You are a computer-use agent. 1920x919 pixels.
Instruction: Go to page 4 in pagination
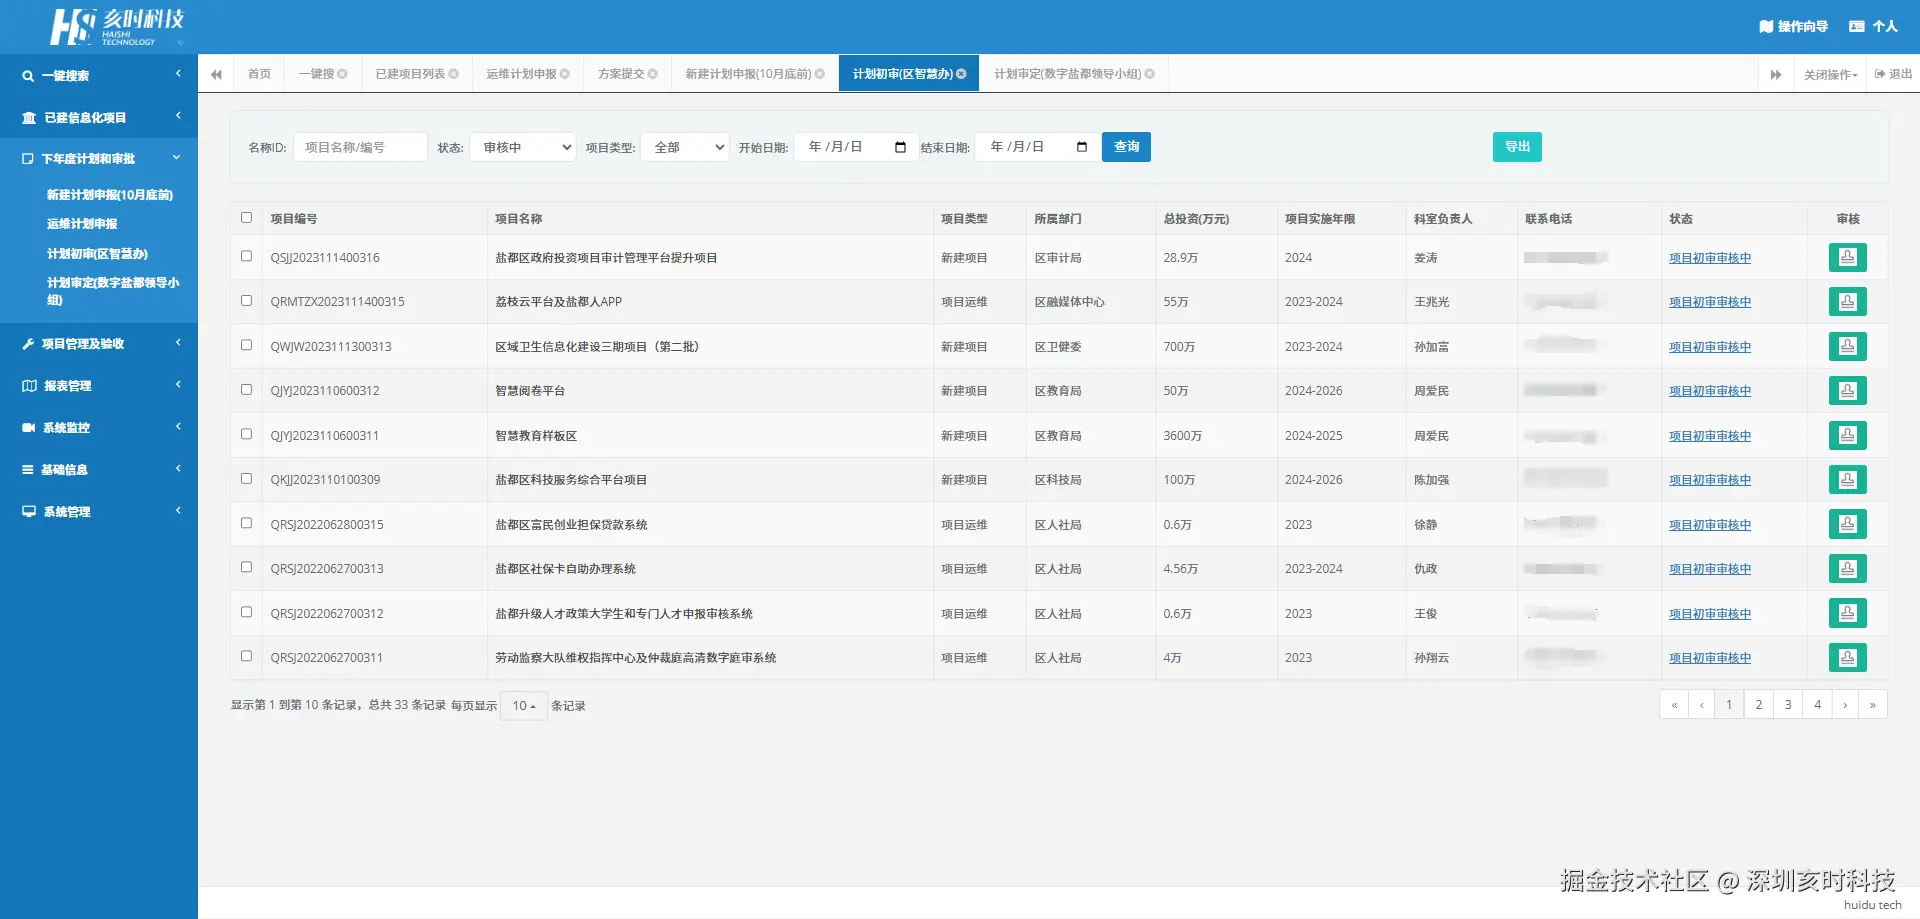tap(1817, 705)
